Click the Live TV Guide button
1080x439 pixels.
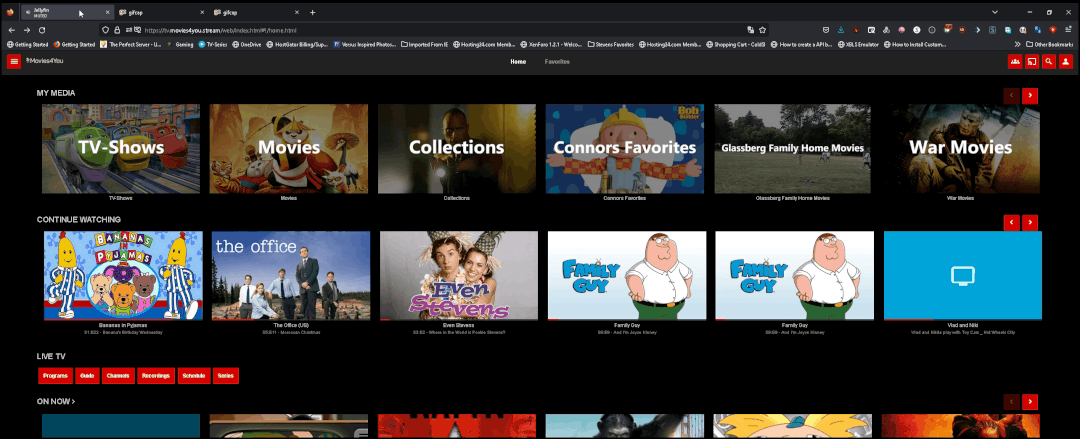click(x=87, y=376)
